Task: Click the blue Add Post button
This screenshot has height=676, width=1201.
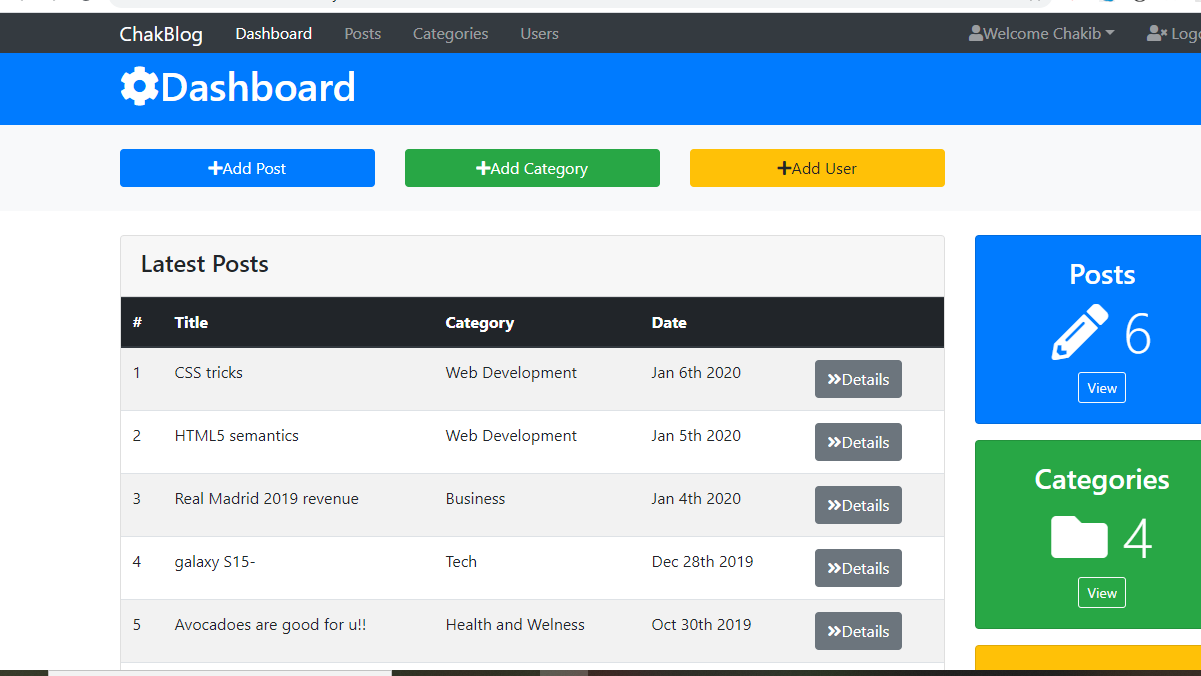Action: tap(247, 168)
